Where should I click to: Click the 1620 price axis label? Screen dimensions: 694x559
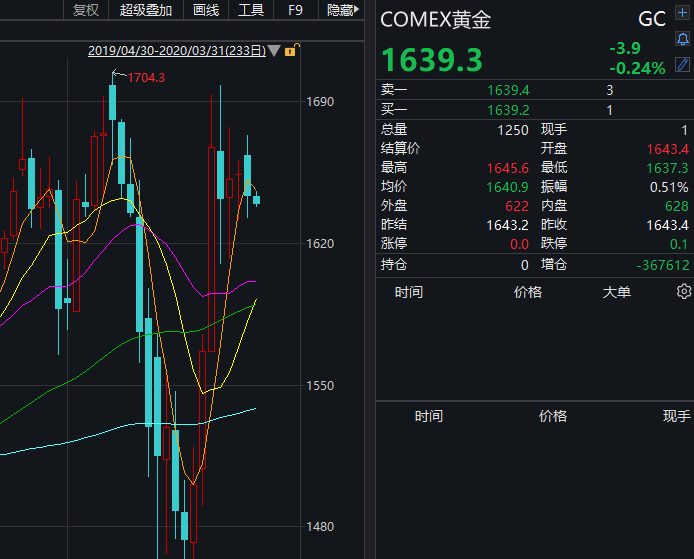tap(320, 244)
